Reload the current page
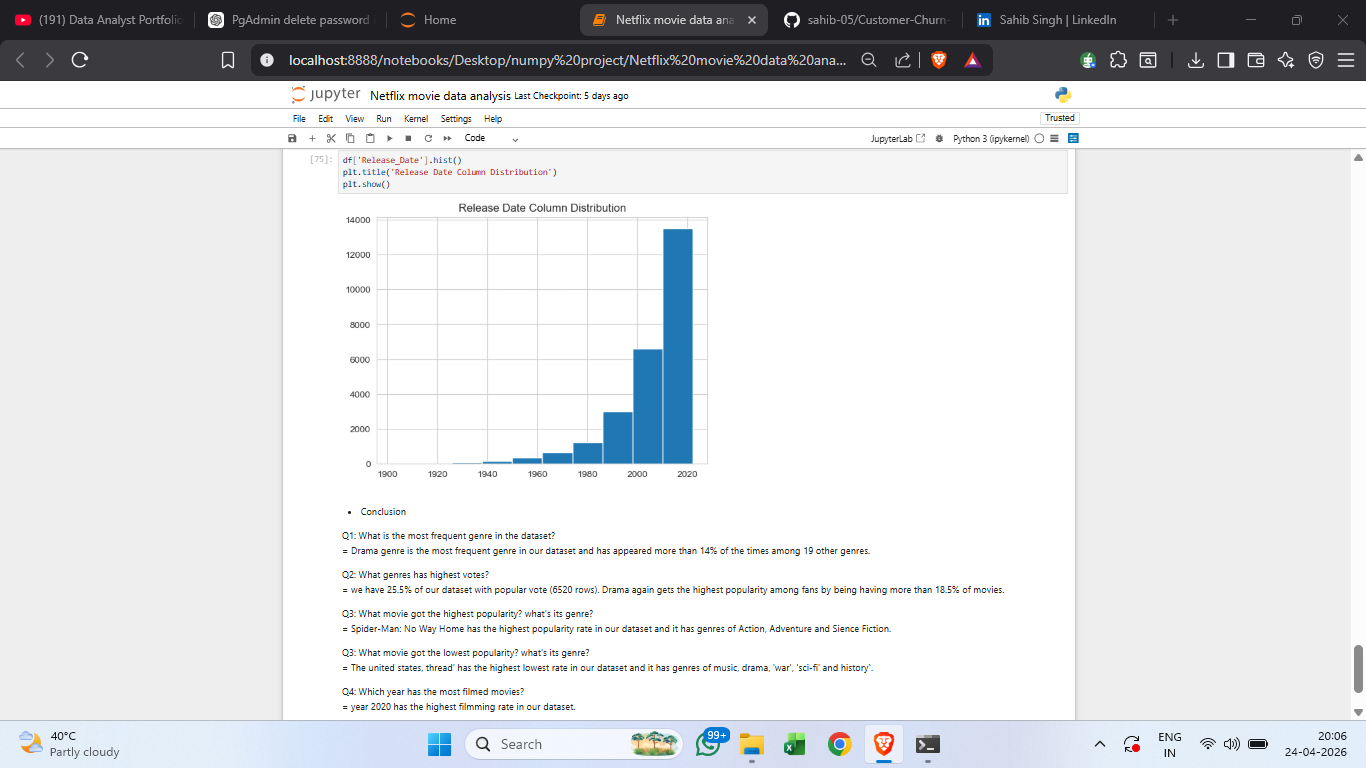The image size is (1366, 768). [x=80, y=61]
